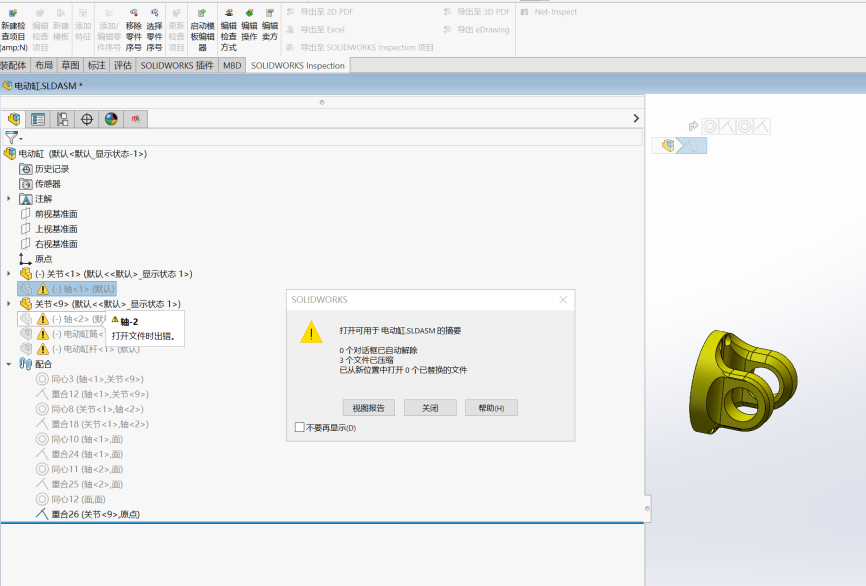
Task: Click the assembly icon in breadcrumb bar
Action: (668, 145)
